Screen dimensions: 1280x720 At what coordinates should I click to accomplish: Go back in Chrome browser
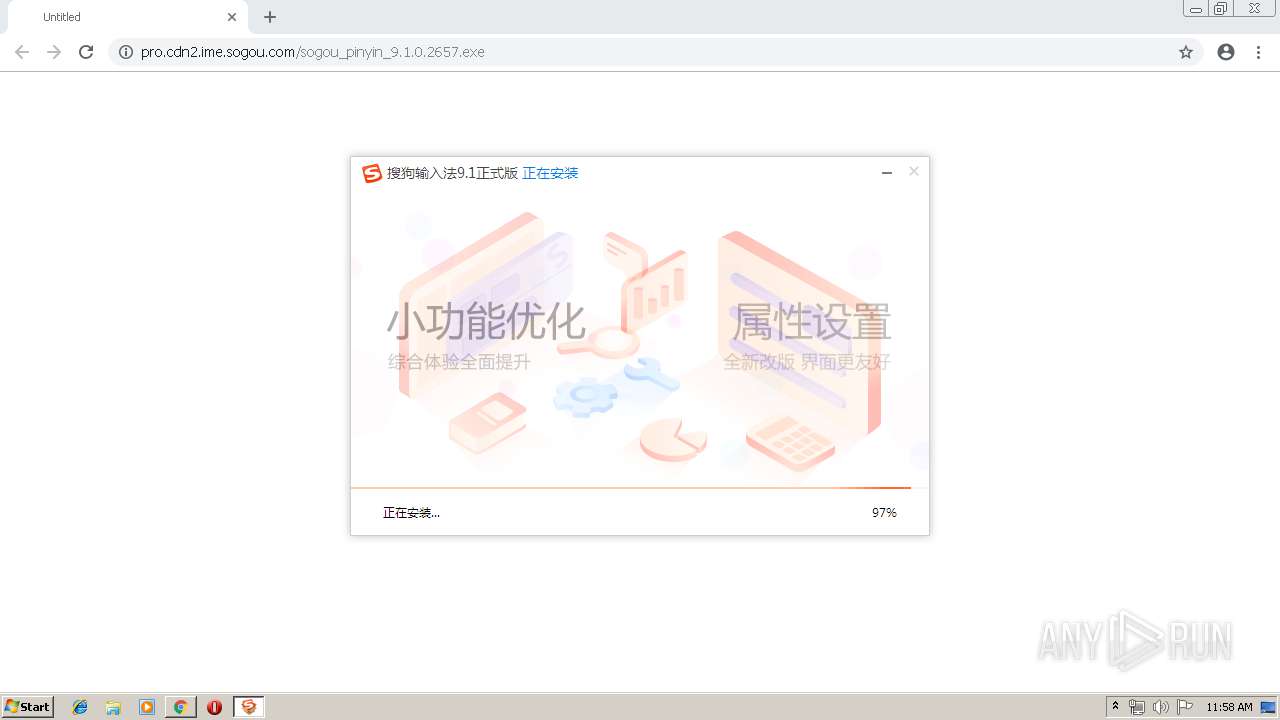(22, 52)
